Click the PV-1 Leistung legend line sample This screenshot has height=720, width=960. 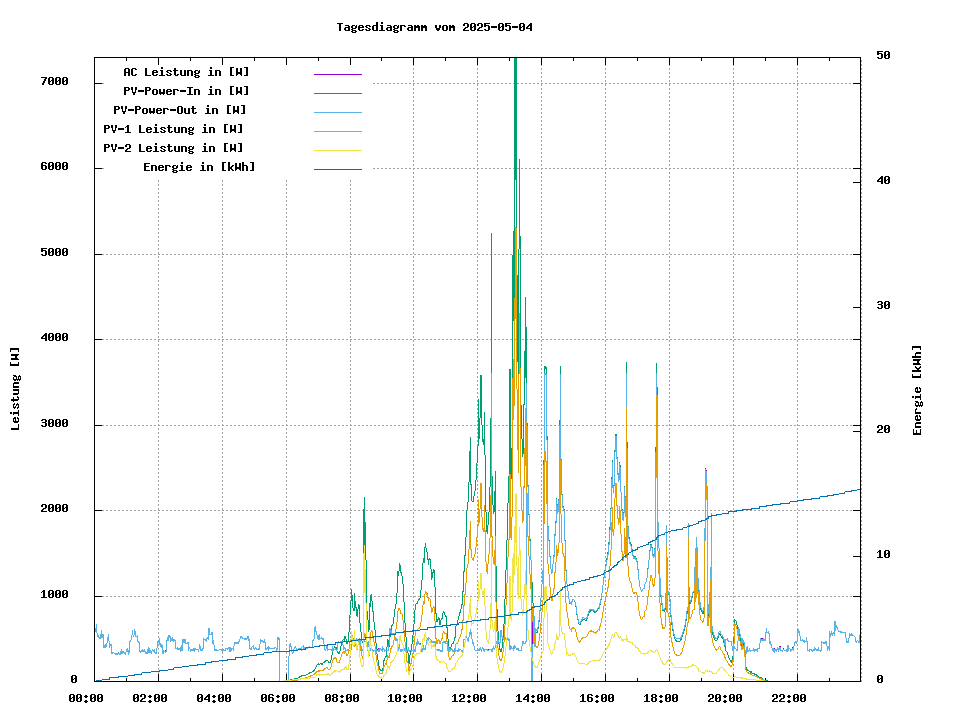pyautogui.click(x=337, y=131)
